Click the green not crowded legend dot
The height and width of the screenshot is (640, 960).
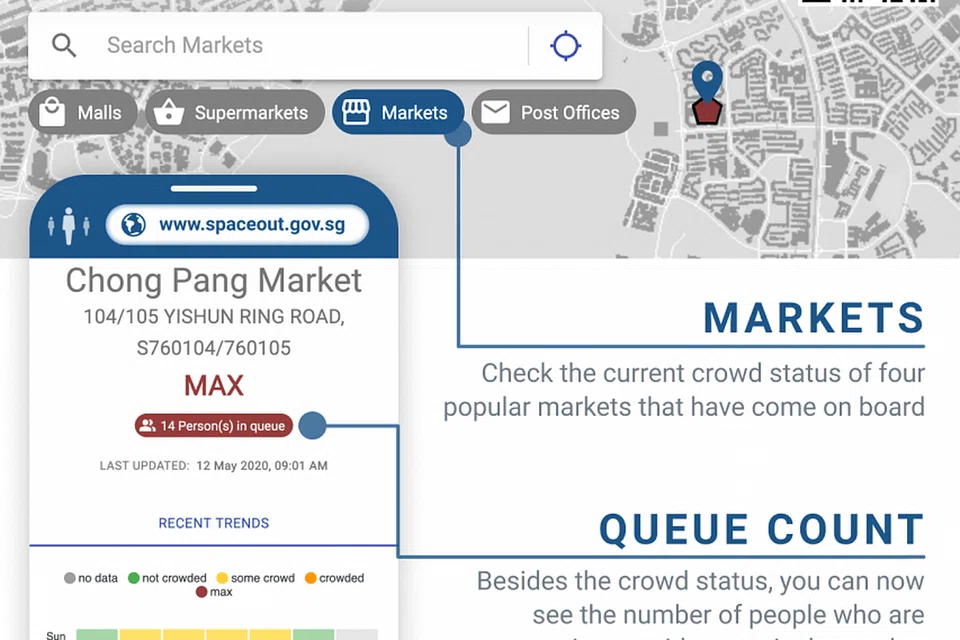[x=133, y=578]
